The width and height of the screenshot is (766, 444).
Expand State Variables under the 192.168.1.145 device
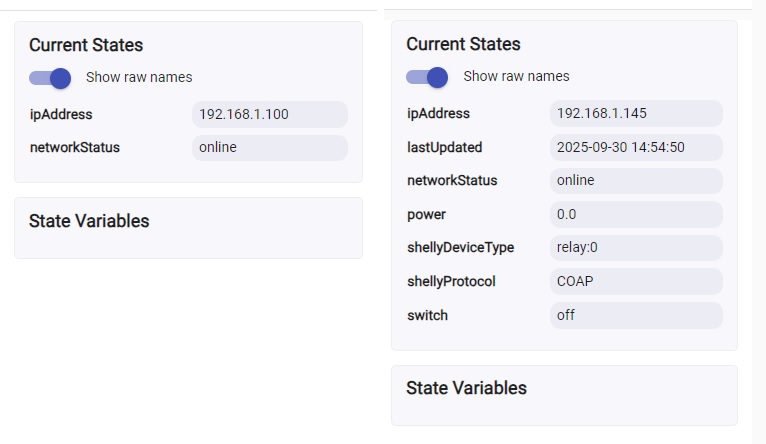click(x=466, y=388)
